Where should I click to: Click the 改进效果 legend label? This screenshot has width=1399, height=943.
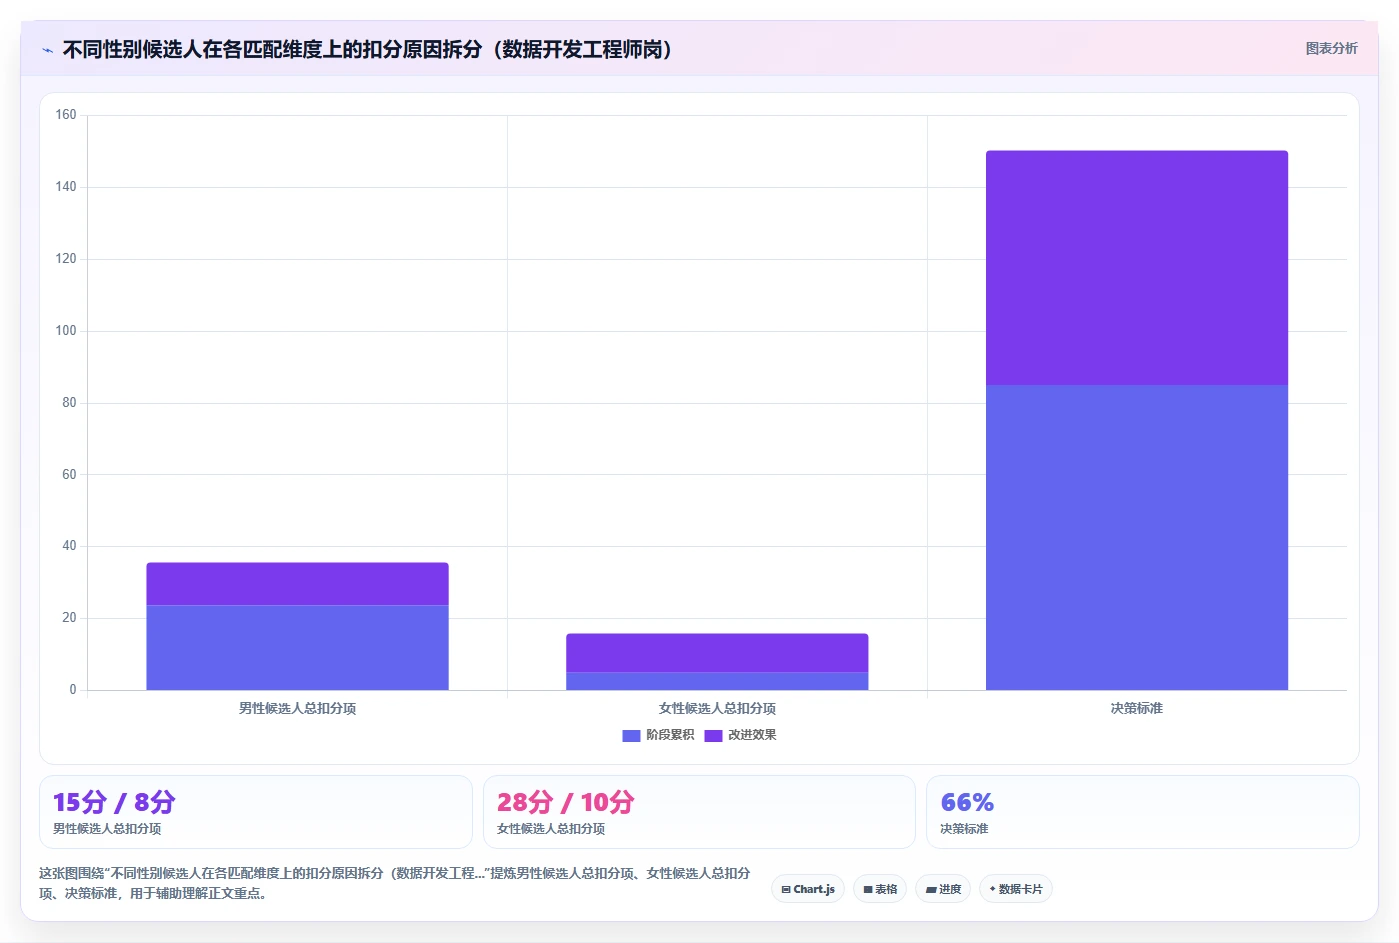point(752,735)
